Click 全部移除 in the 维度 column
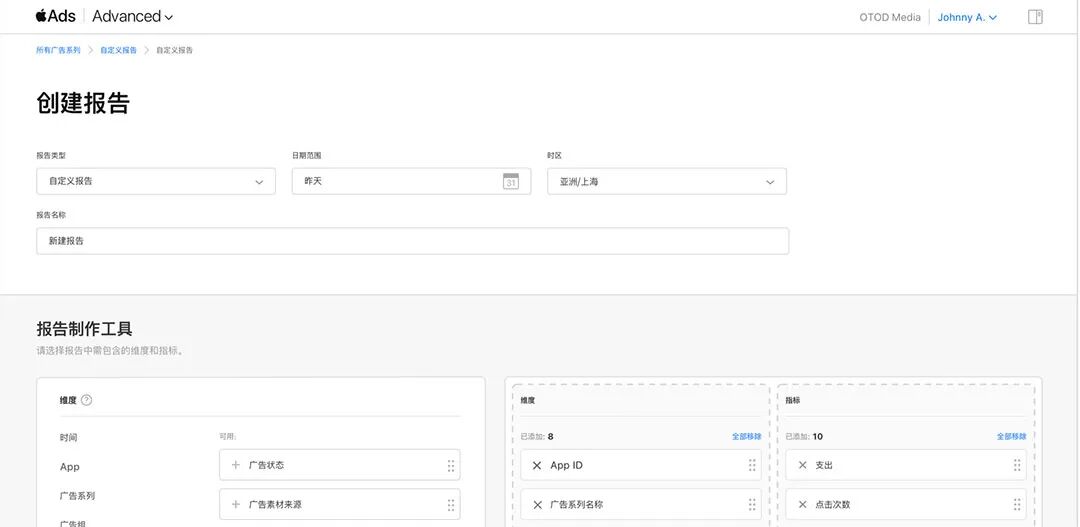1080x527 pixels. [x=747, y=437]
